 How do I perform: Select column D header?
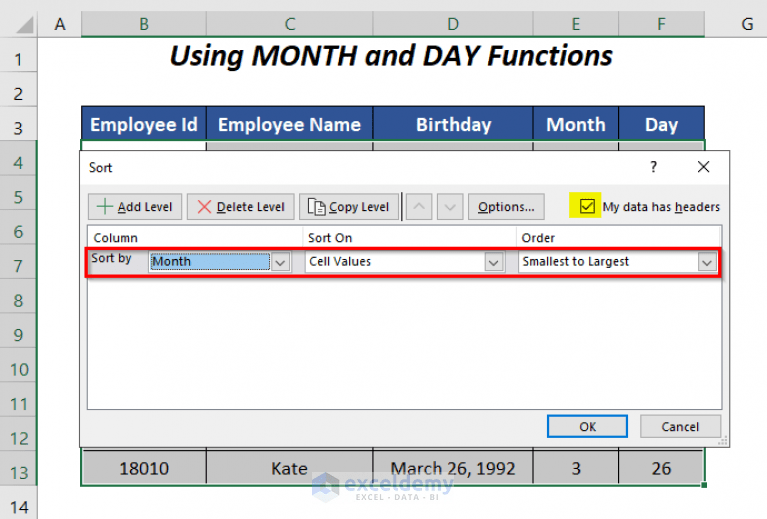pyautogui.click(x=453, y=24)
